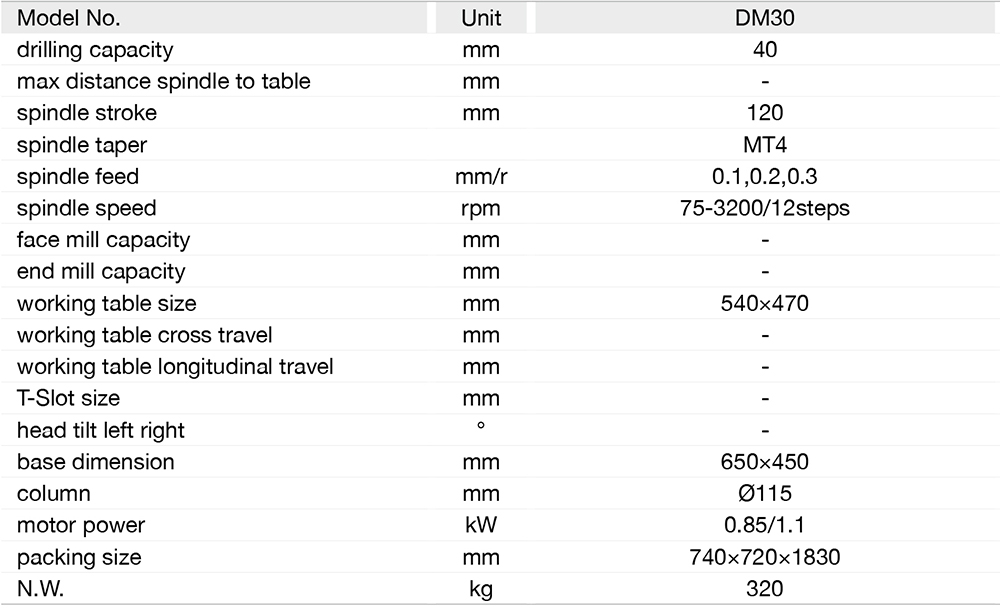
Task: Select the DM30 model column header
Action: point(764,18)
